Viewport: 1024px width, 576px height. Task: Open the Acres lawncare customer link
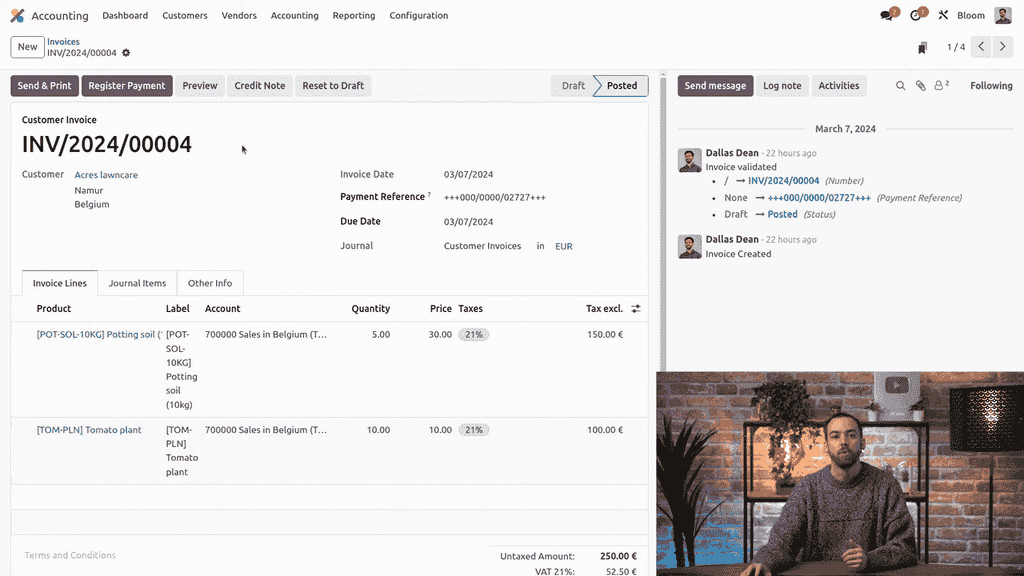[x=106, y=174]
